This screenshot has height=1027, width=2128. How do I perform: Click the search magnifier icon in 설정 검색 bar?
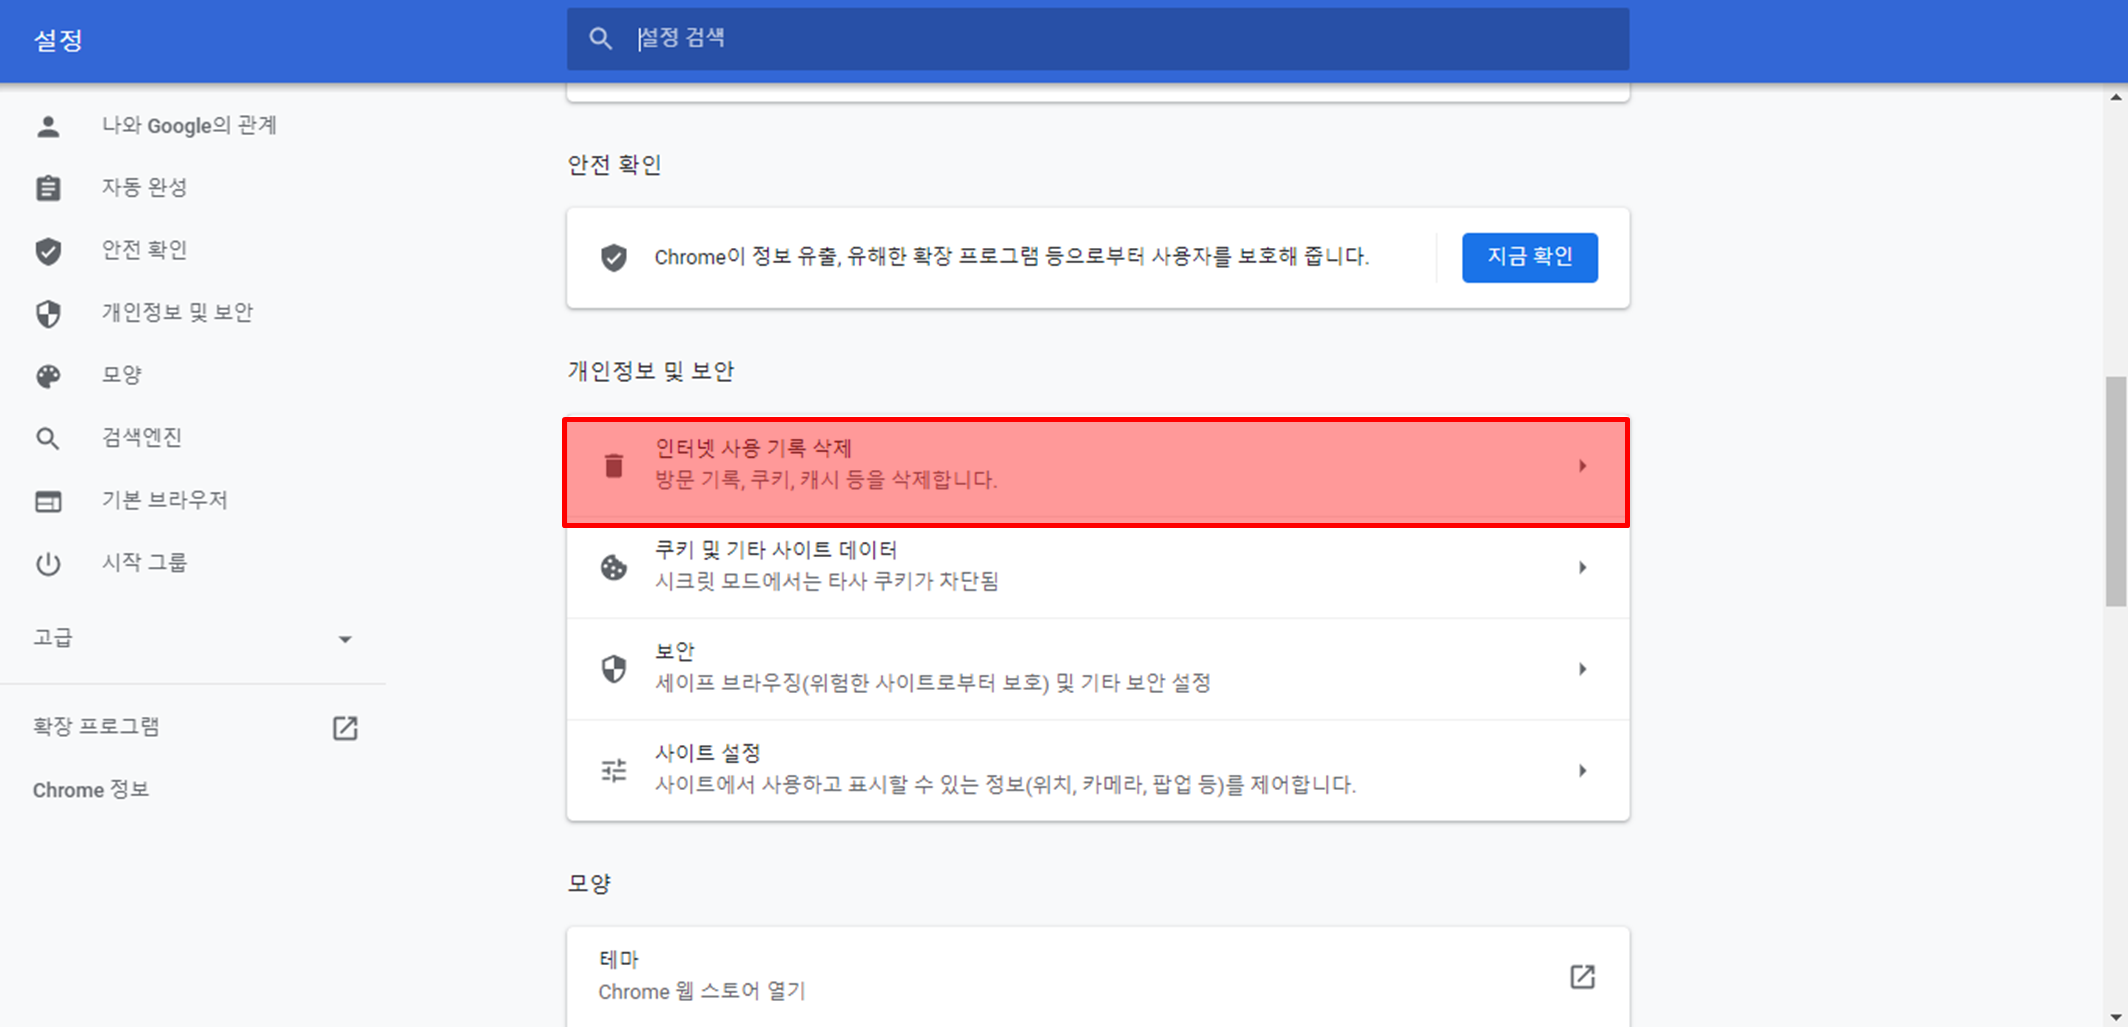pos(600,39)
